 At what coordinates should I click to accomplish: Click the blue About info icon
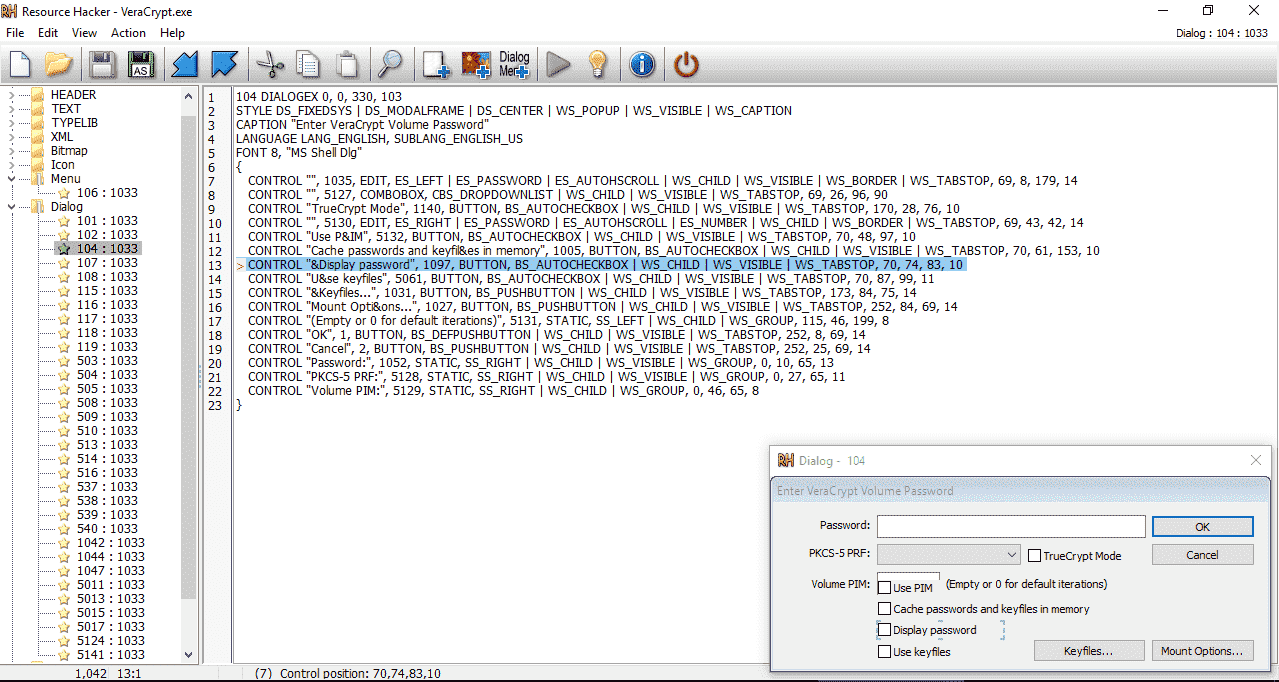[642, 65]
